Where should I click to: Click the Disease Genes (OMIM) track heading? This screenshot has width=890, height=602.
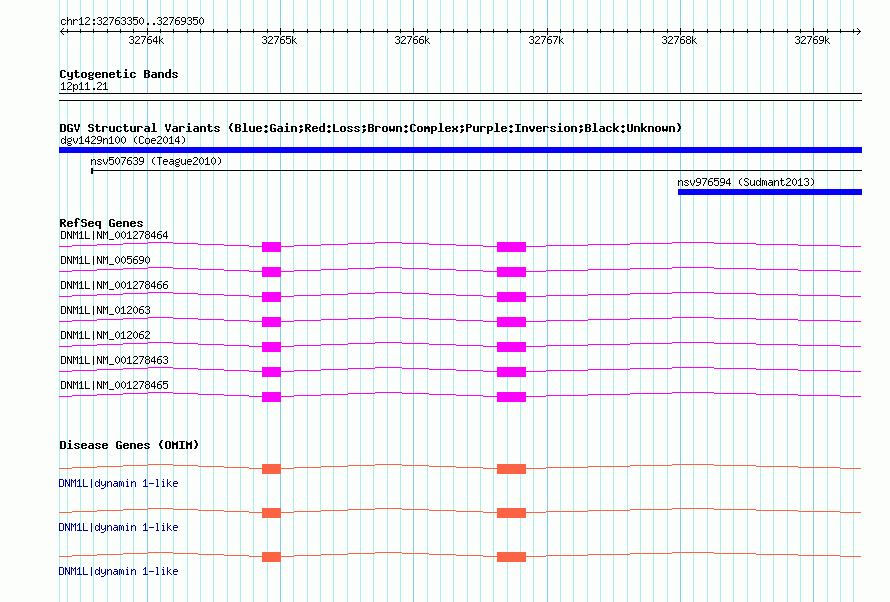coord(129,445)
